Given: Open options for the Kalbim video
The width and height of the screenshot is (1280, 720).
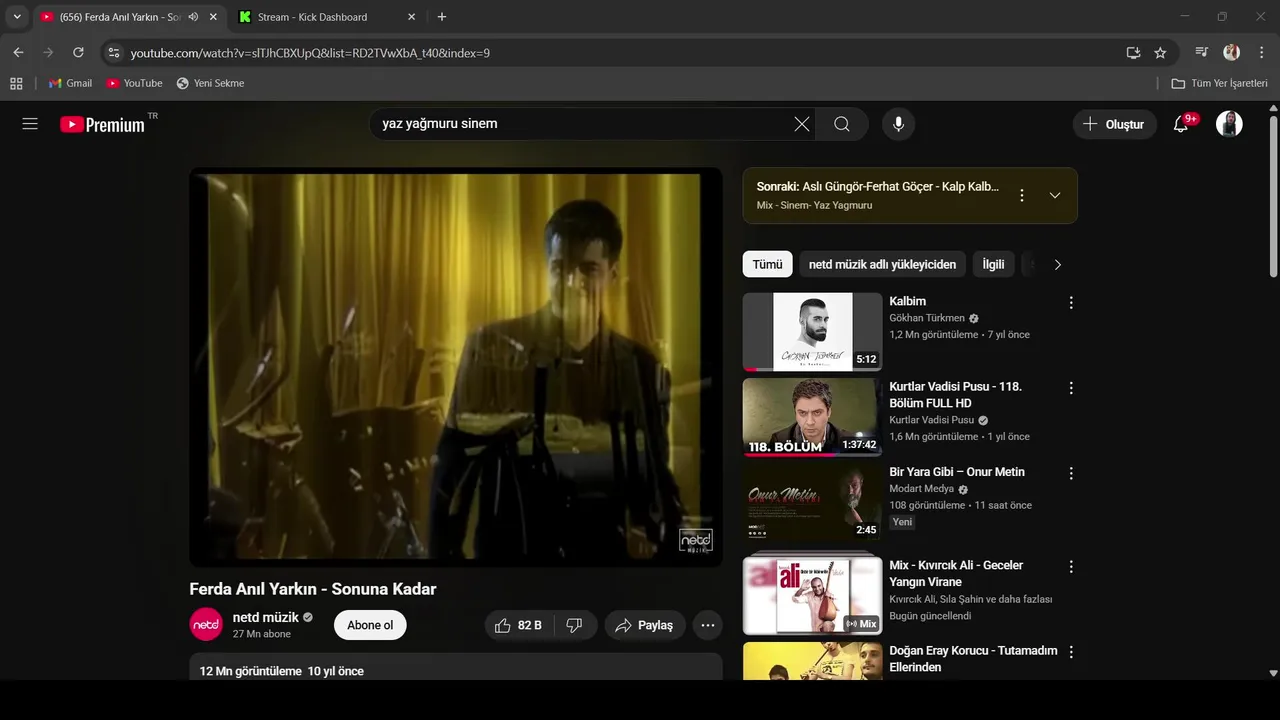Looking at the screenshot, I should pyautogui.click(x=1071, y=303).
